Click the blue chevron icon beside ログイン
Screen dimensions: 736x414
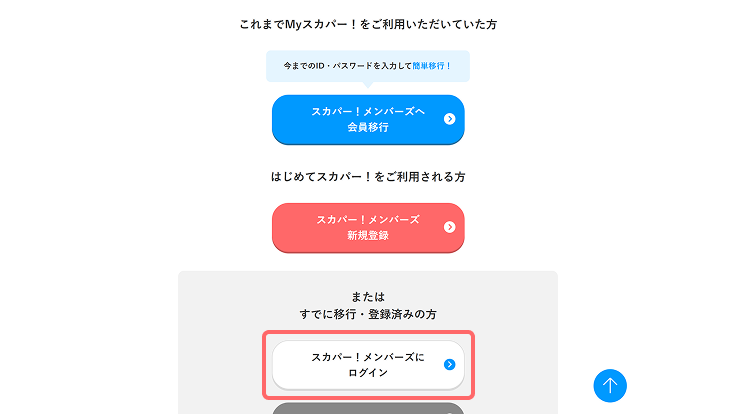pos(449,365)
